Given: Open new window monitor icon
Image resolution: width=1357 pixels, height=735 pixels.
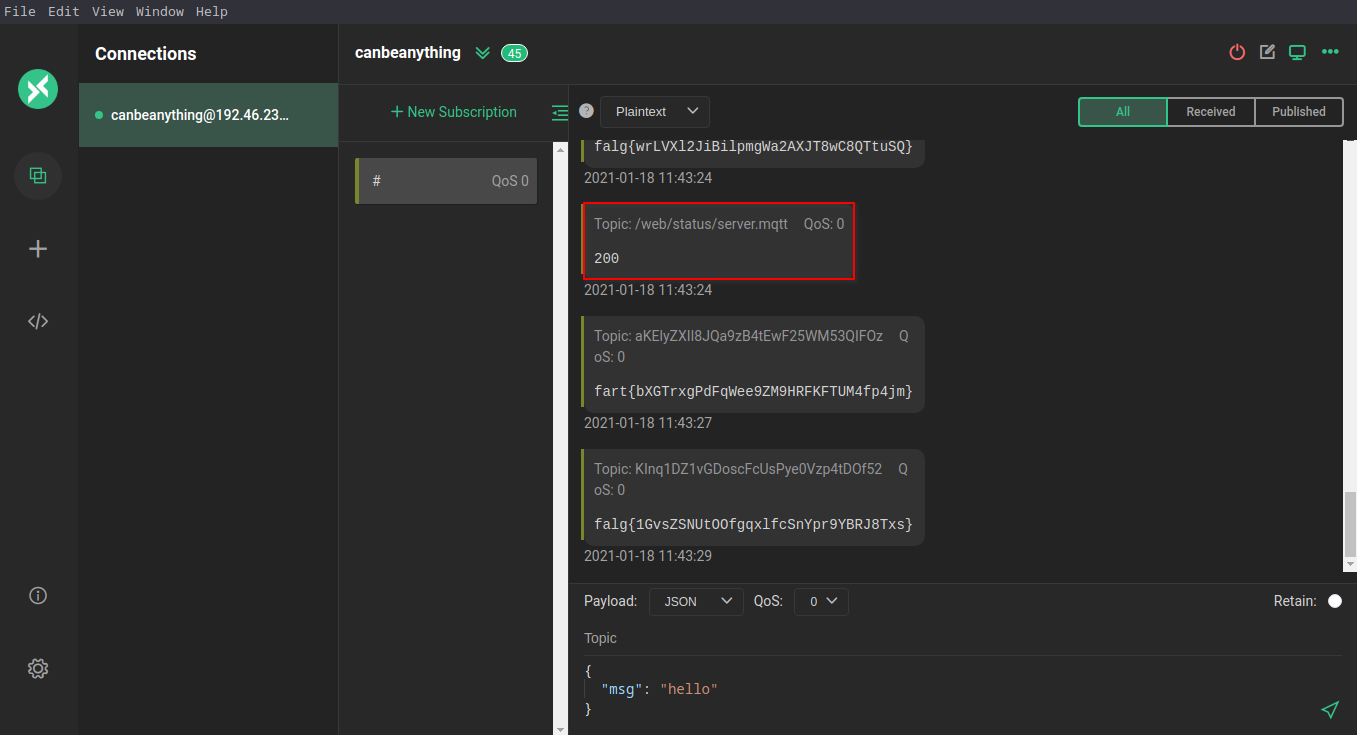Looking at the screenshot, I should 1297,52.
